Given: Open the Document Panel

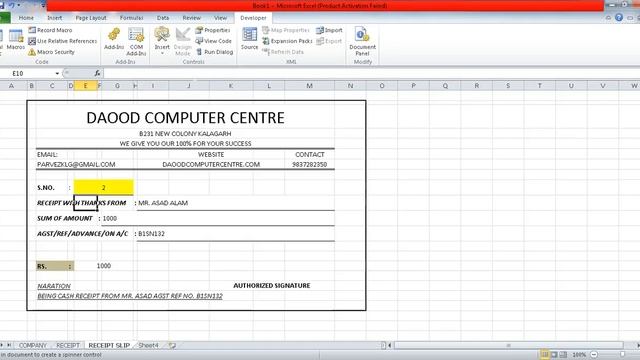Looking at the screenshot, I should (x=362, y=42).
